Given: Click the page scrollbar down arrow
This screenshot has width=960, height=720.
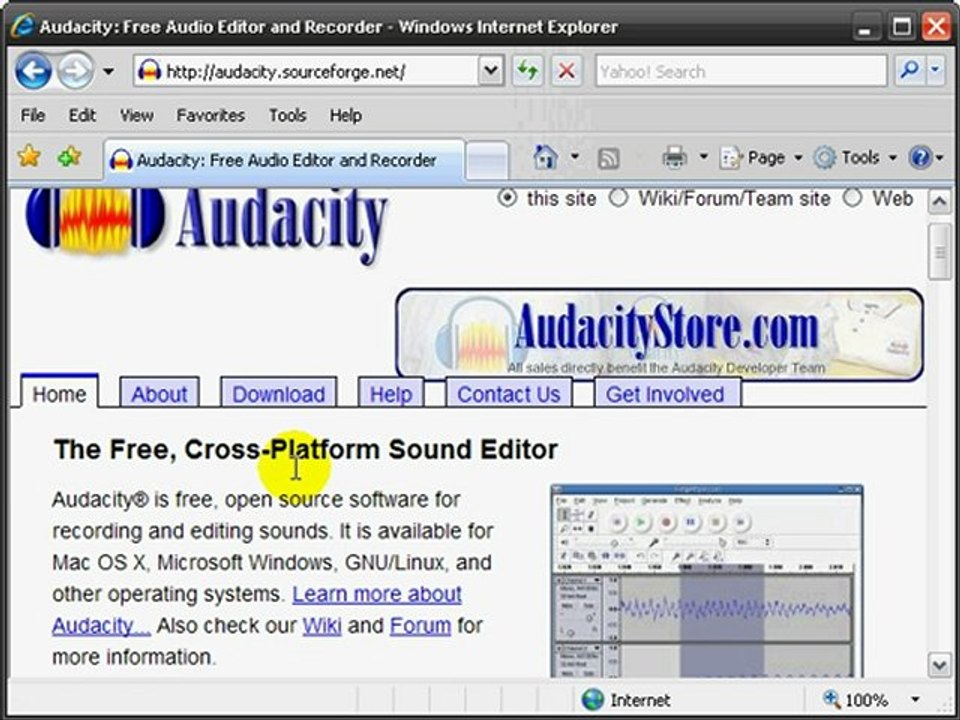Looking at the screenshot, I should [x=940, y=664].
